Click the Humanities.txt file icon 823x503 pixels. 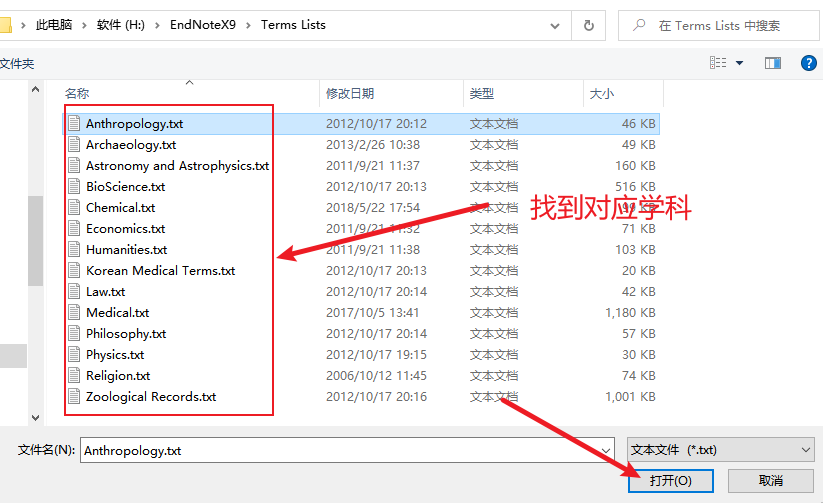coord(74,249)
